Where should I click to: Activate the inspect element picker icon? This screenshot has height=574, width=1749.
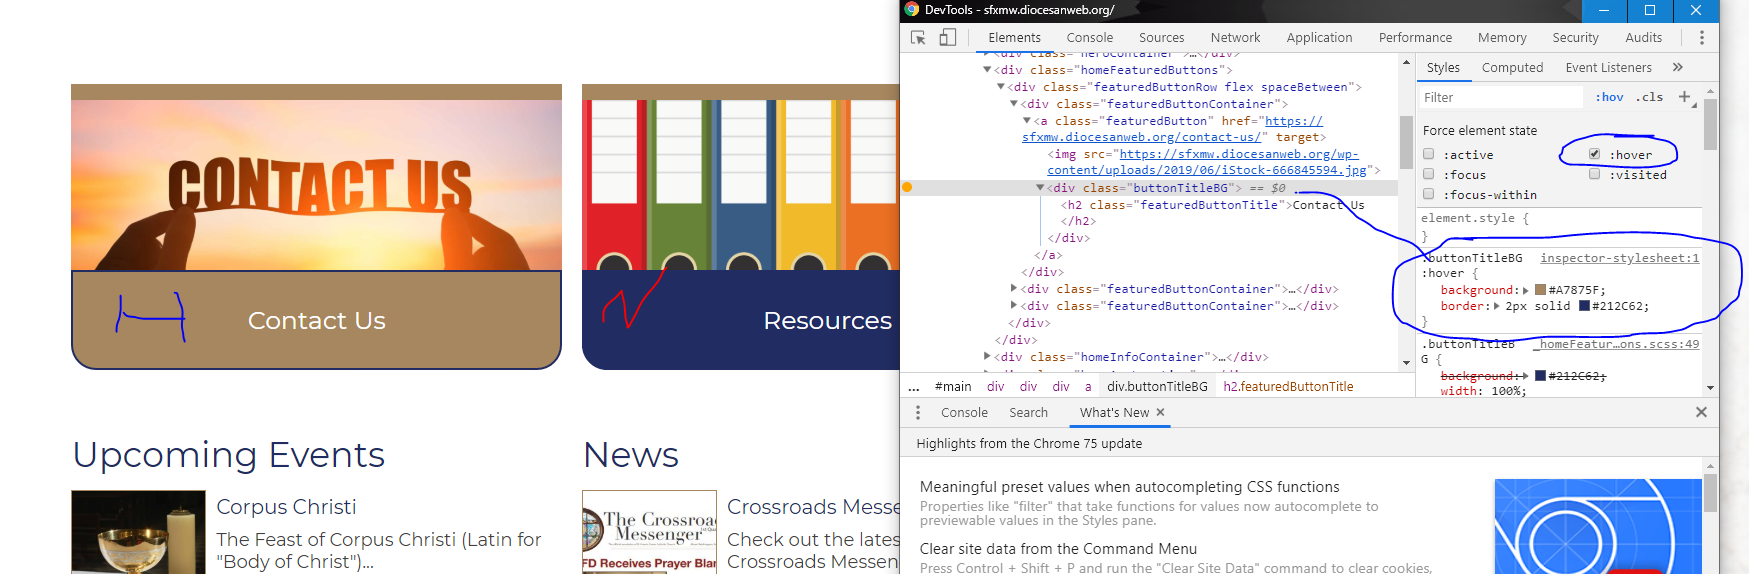click(x=918, y=38)
